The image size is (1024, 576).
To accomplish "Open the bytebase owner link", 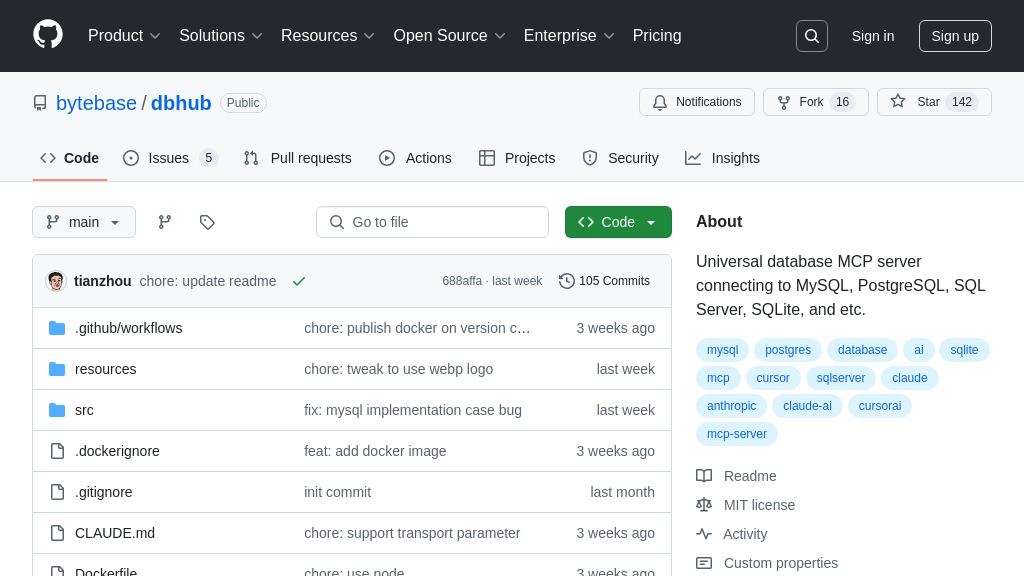I will point(96,103).
